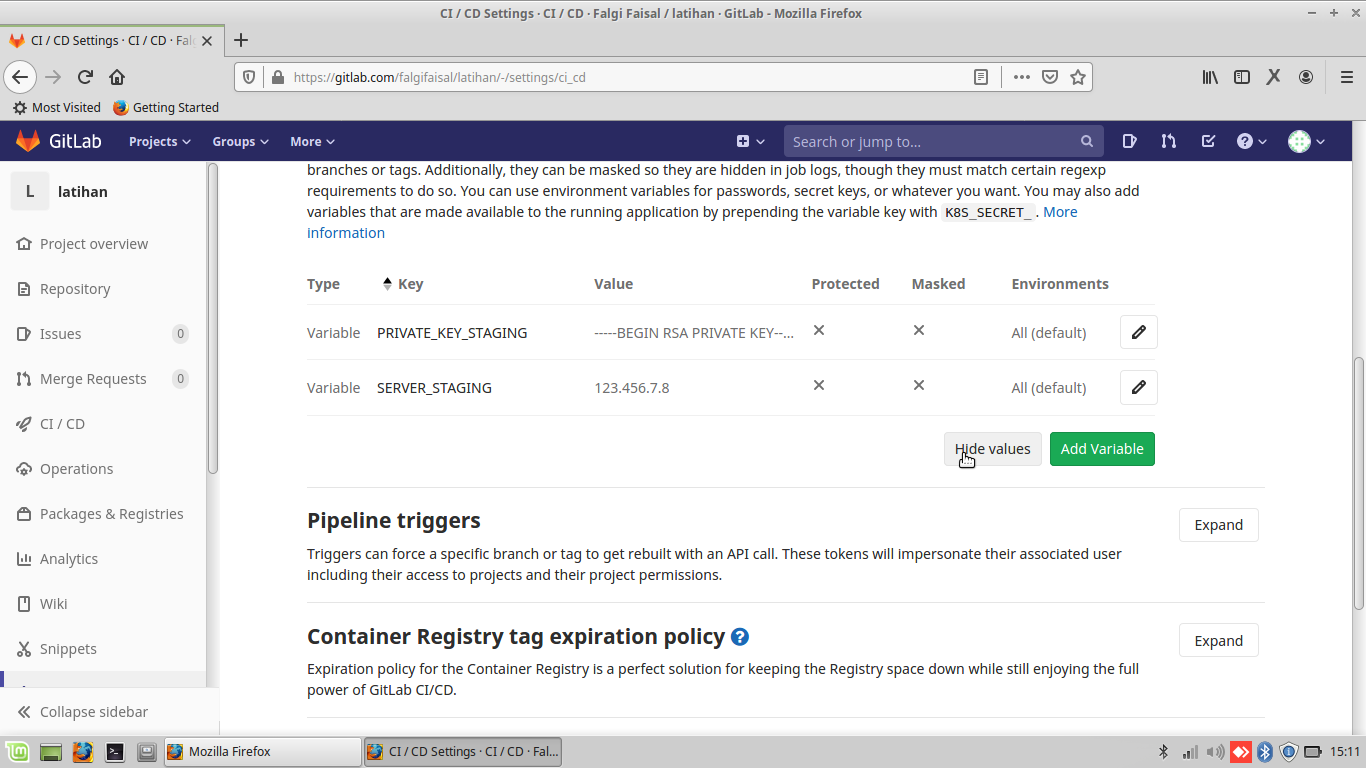Click the To-Do list icon in top bar
This screenshot has width=1366, height=768.
(x=1208, y=141)
